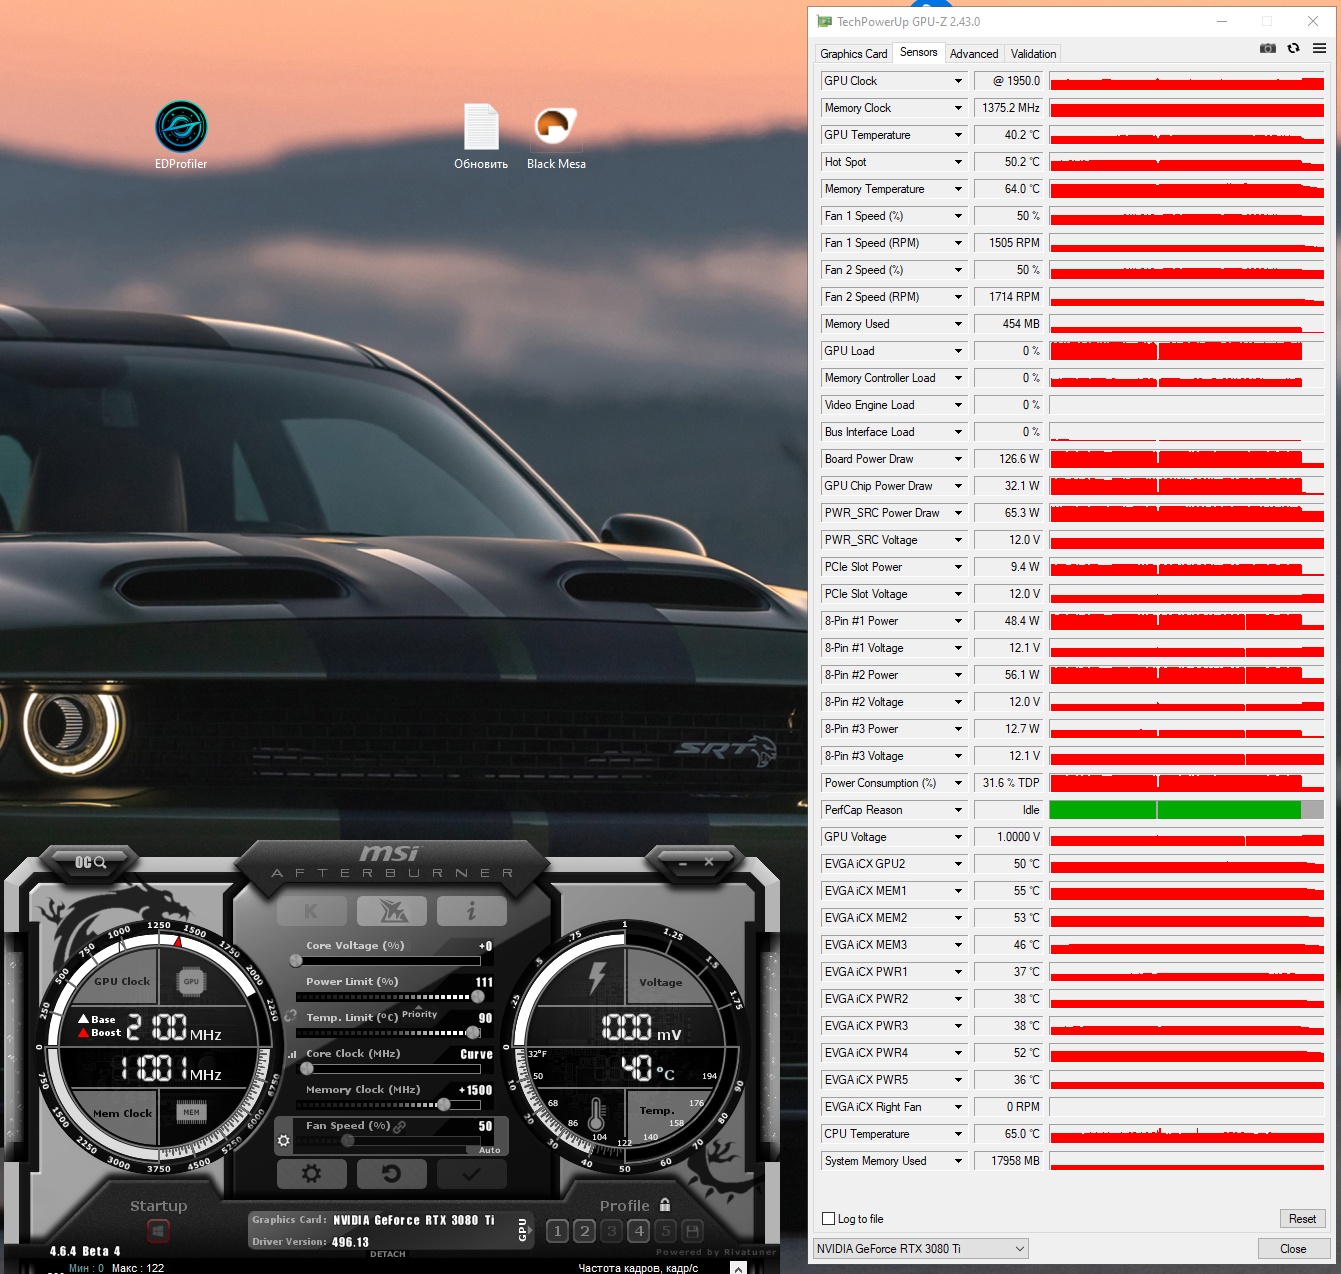Click the green PerfCap Reason graph
1341x1274 pixels.
pyautogui.click(x=1187, y=810)
